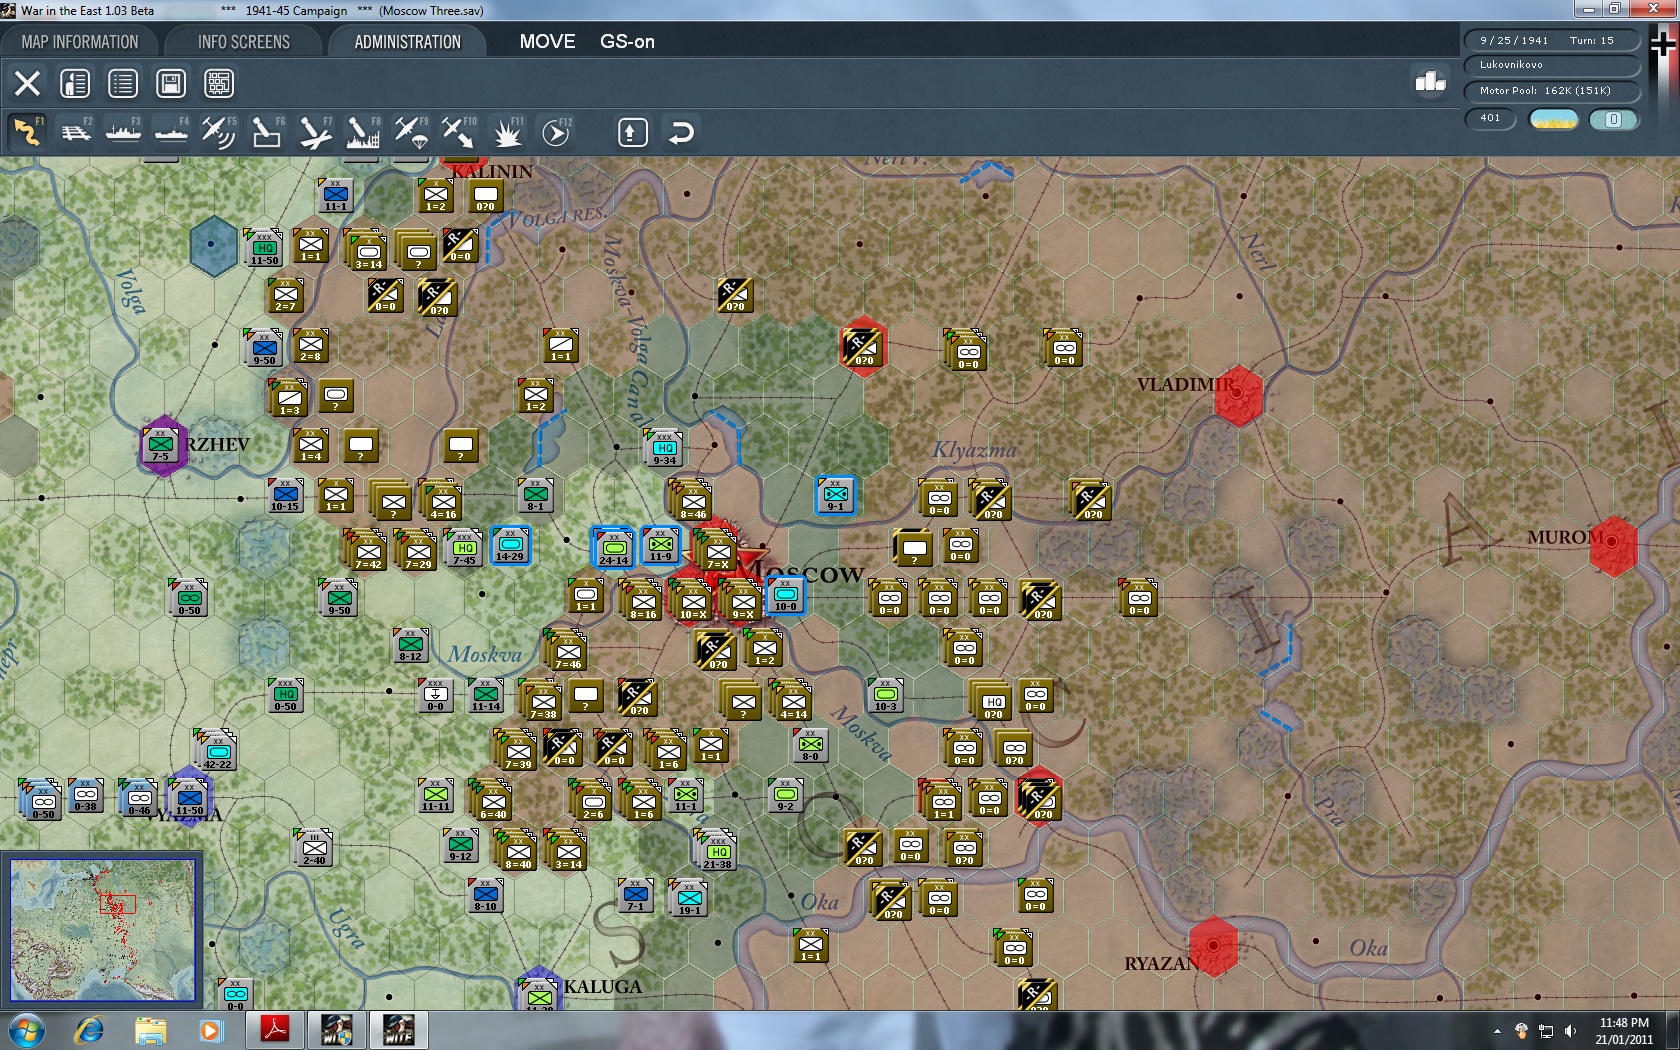Open the Windows Start menu

[27, 1030]
